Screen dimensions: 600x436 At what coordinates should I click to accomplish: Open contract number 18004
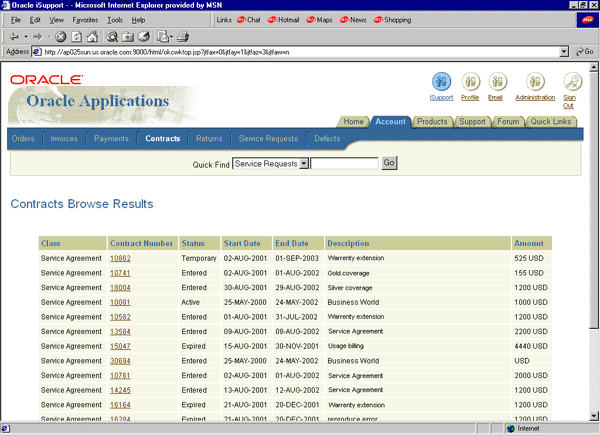(120, 287)
